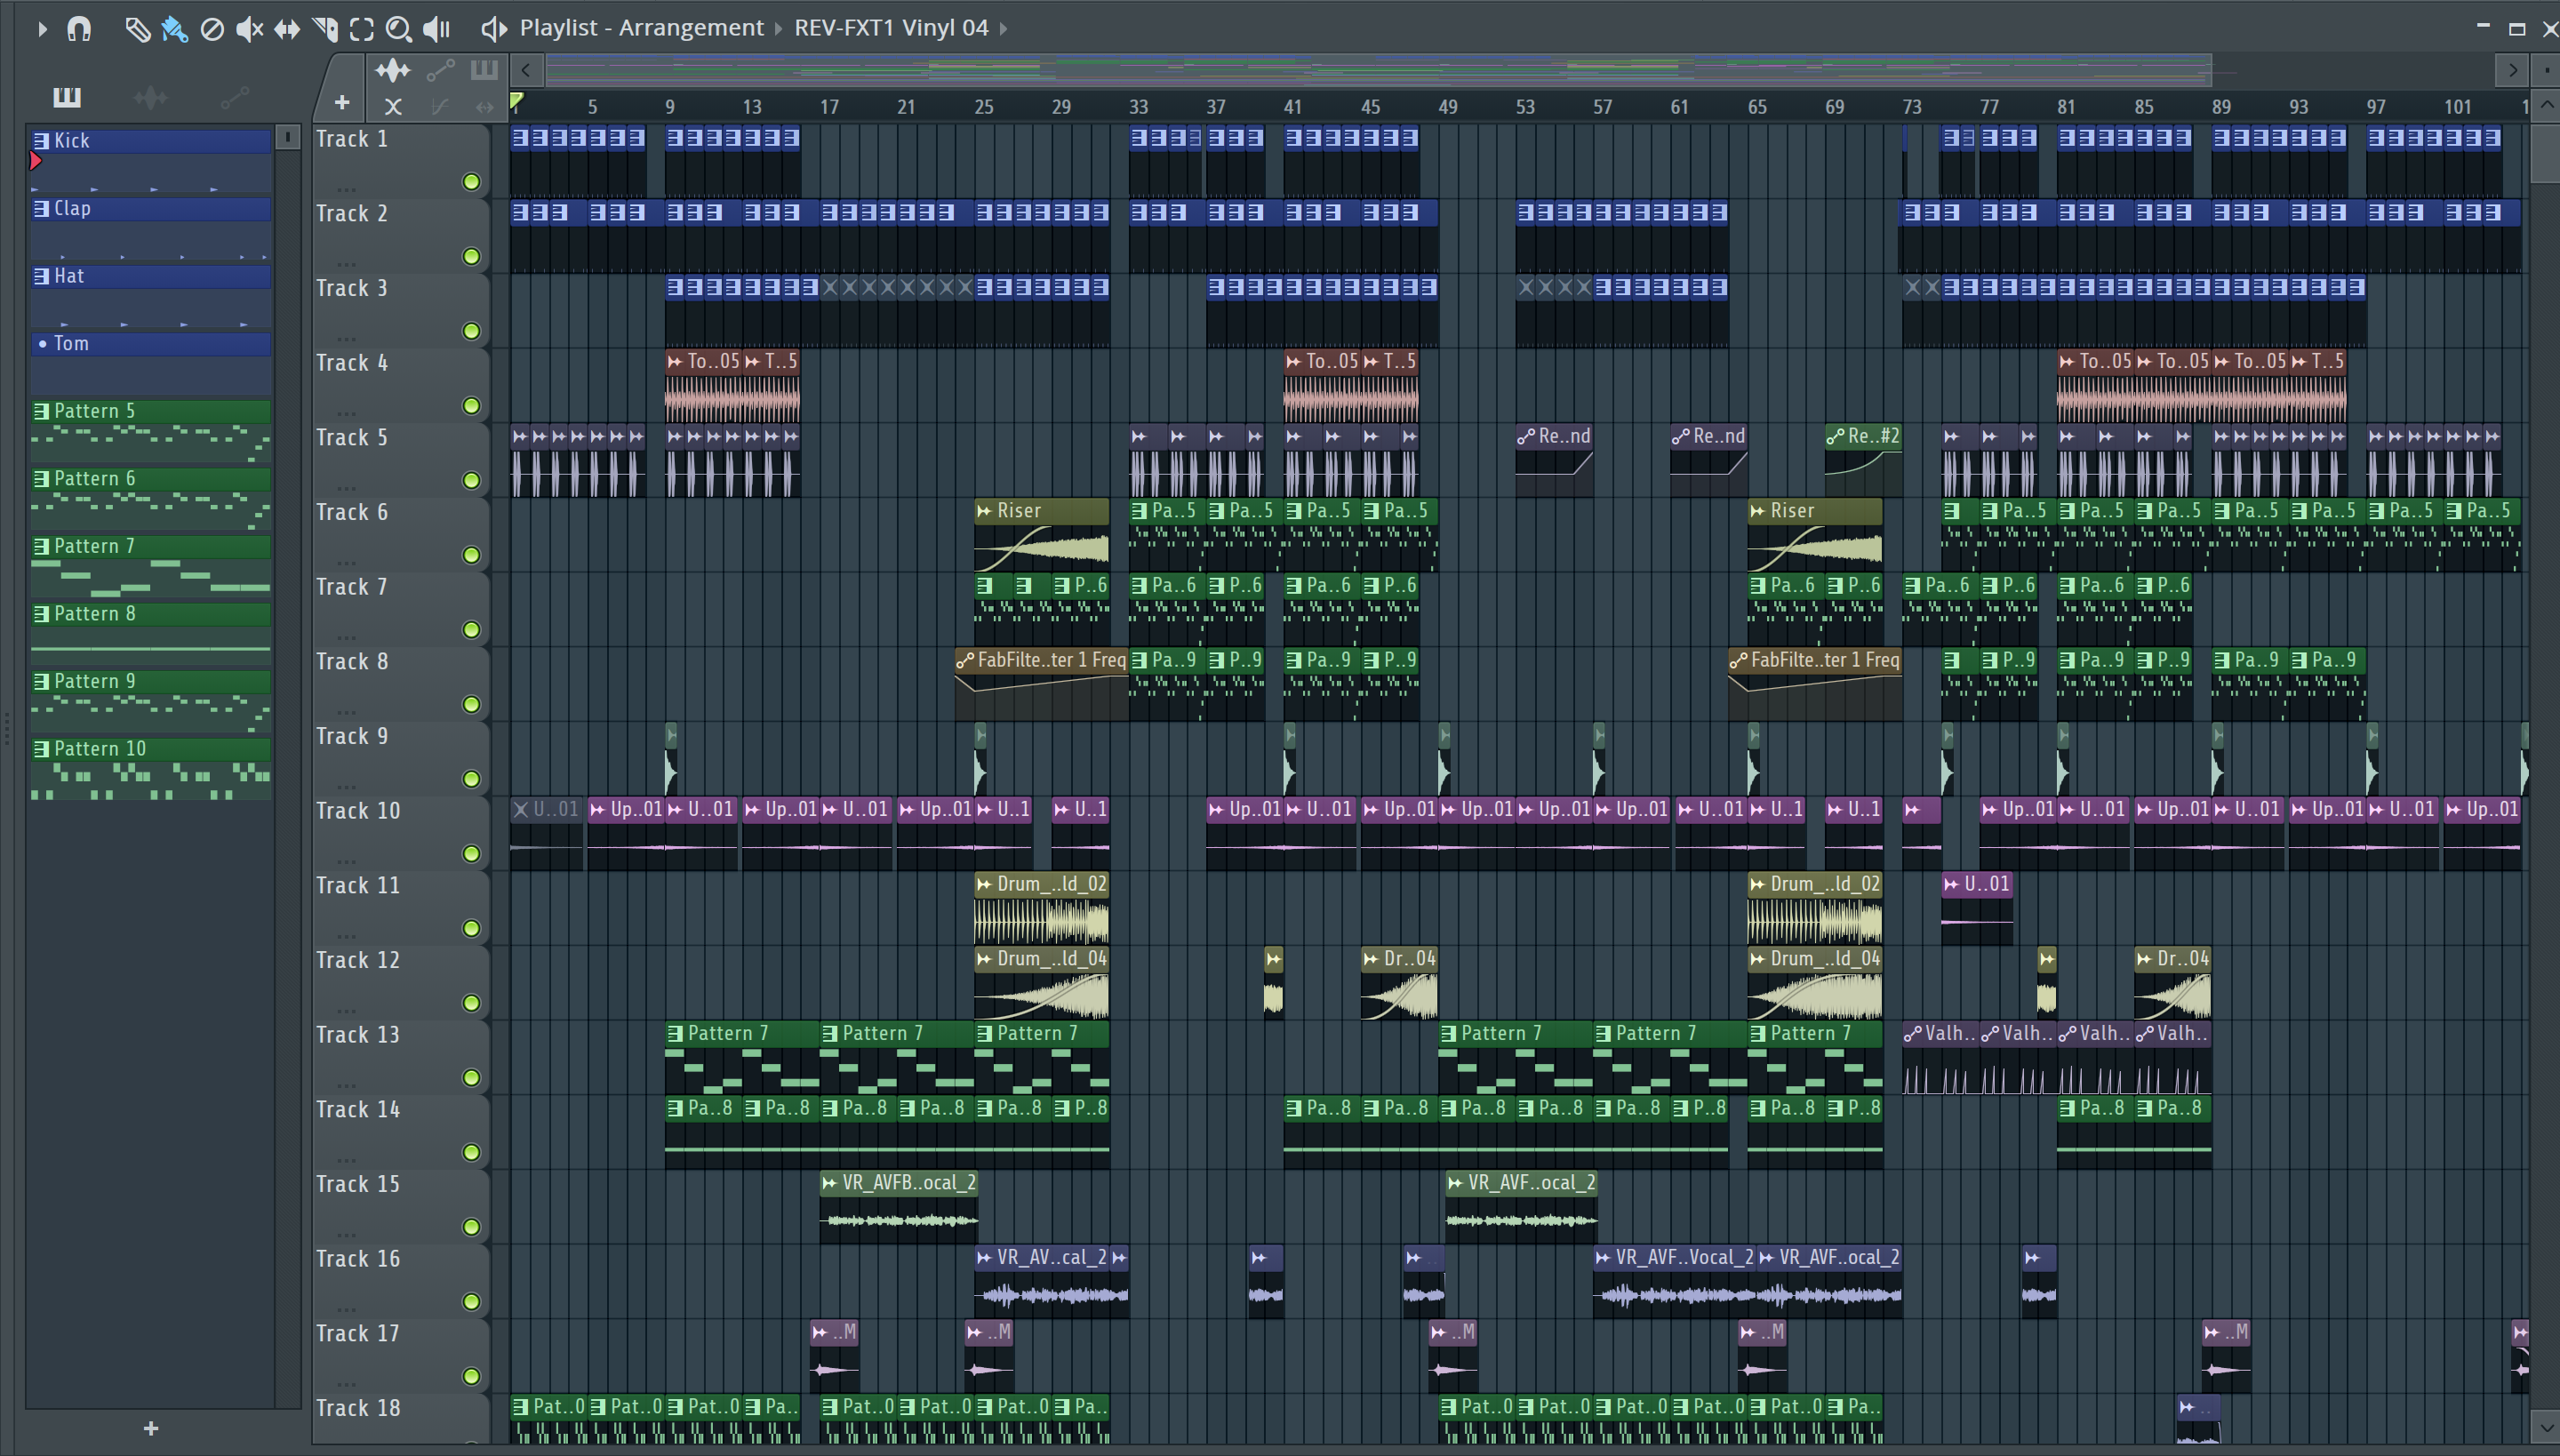Mute Track 15 using its green LED
The width and height of the screenshot is (2560, 1456).
point(471,1227)
